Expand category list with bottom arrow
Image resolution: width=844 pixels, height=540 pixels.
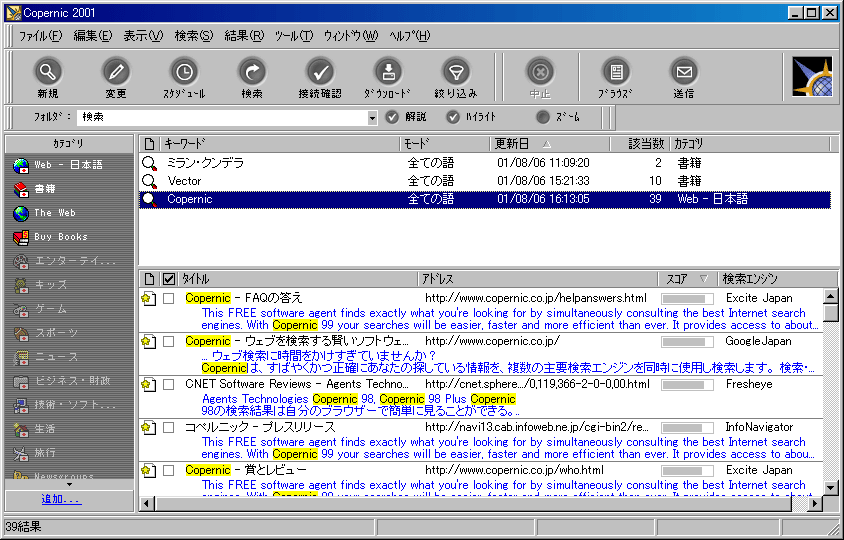click(x=69, y=485)
